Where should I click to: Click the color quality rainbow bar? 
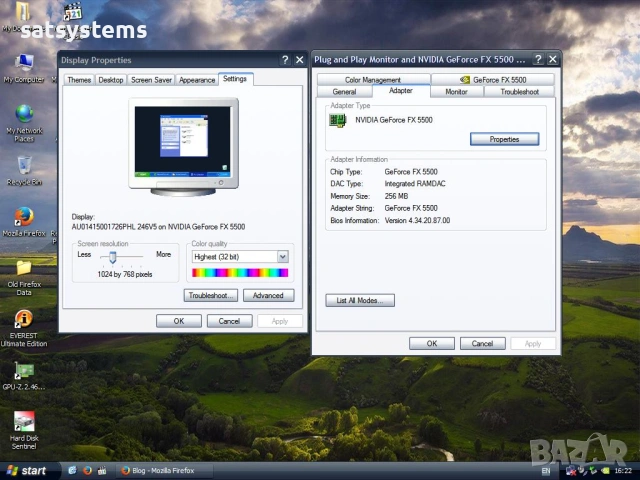240,273
